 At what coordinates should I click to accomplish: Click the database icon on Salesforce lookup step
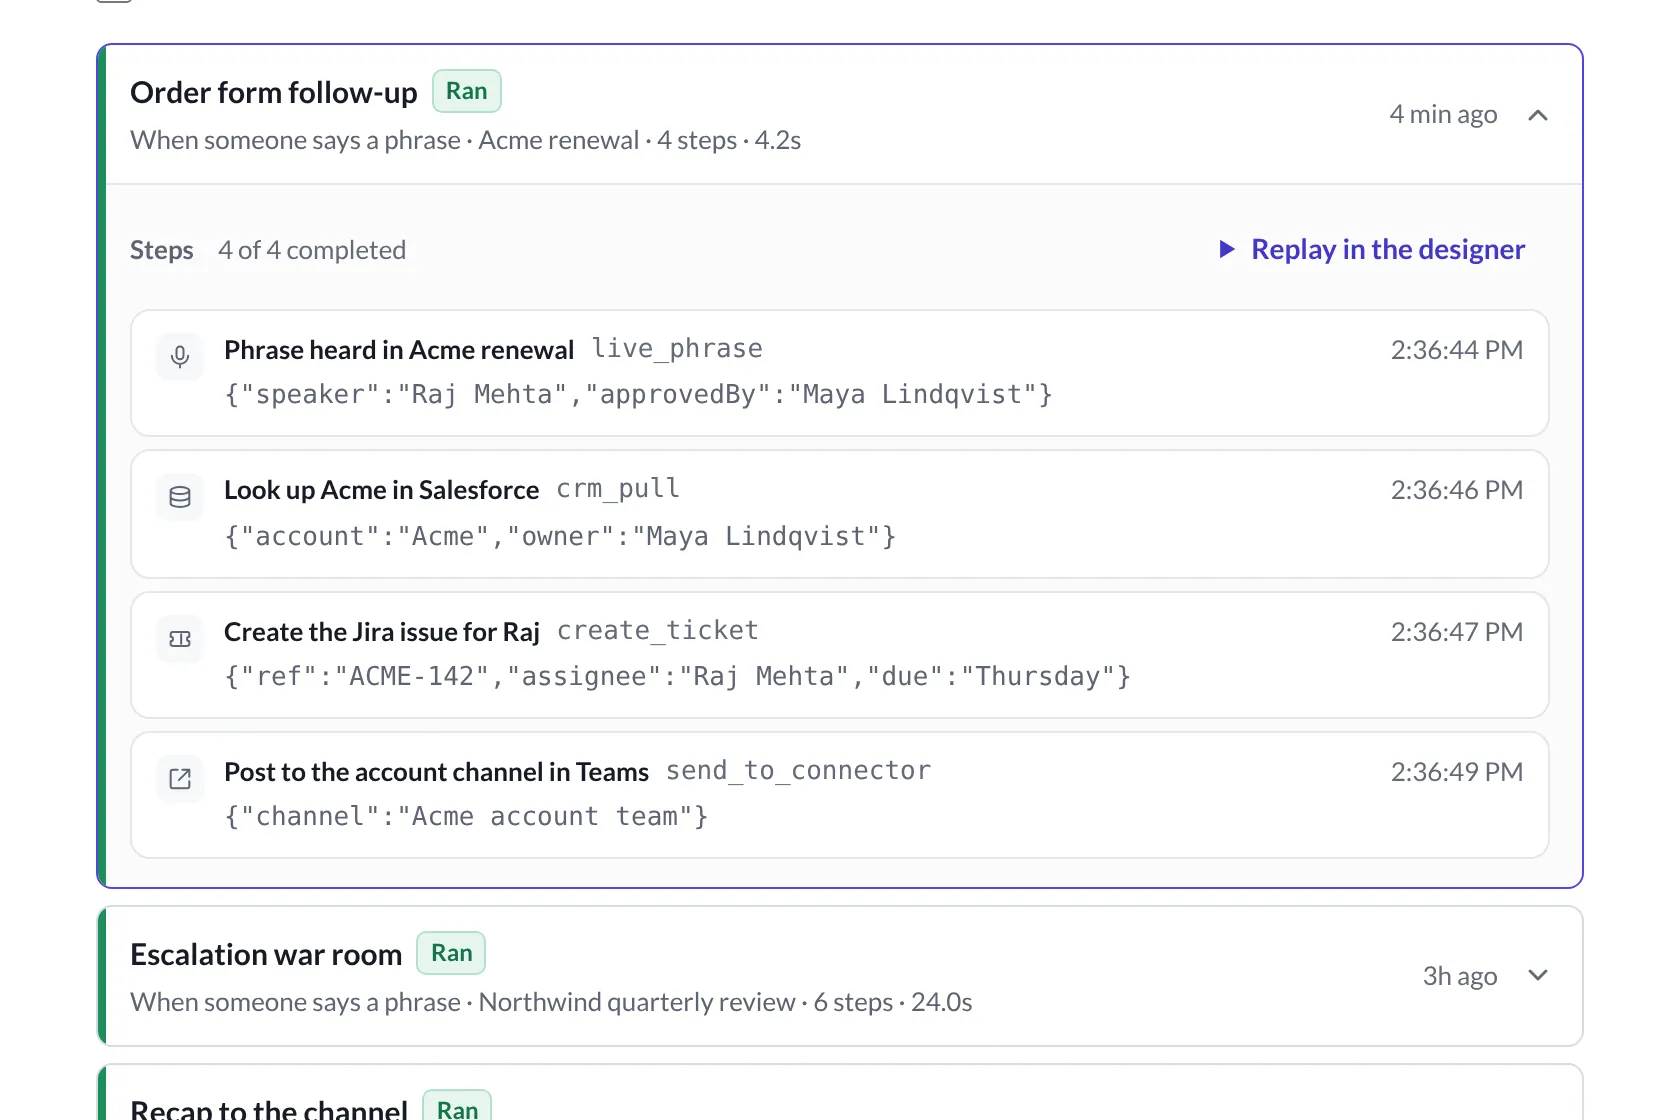pos(180,497)
